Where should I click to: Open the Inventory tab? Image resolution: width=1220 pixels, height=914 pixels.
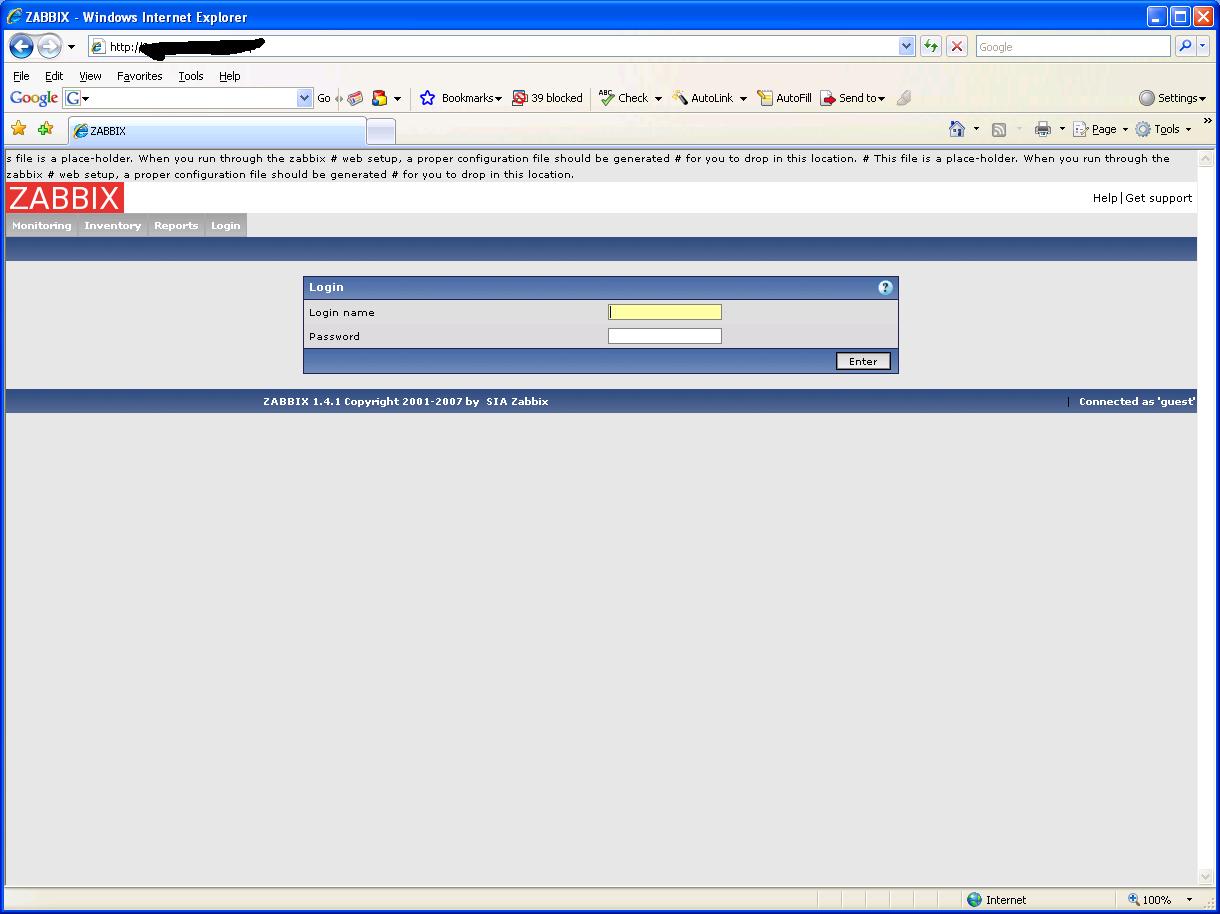(113, 226)
